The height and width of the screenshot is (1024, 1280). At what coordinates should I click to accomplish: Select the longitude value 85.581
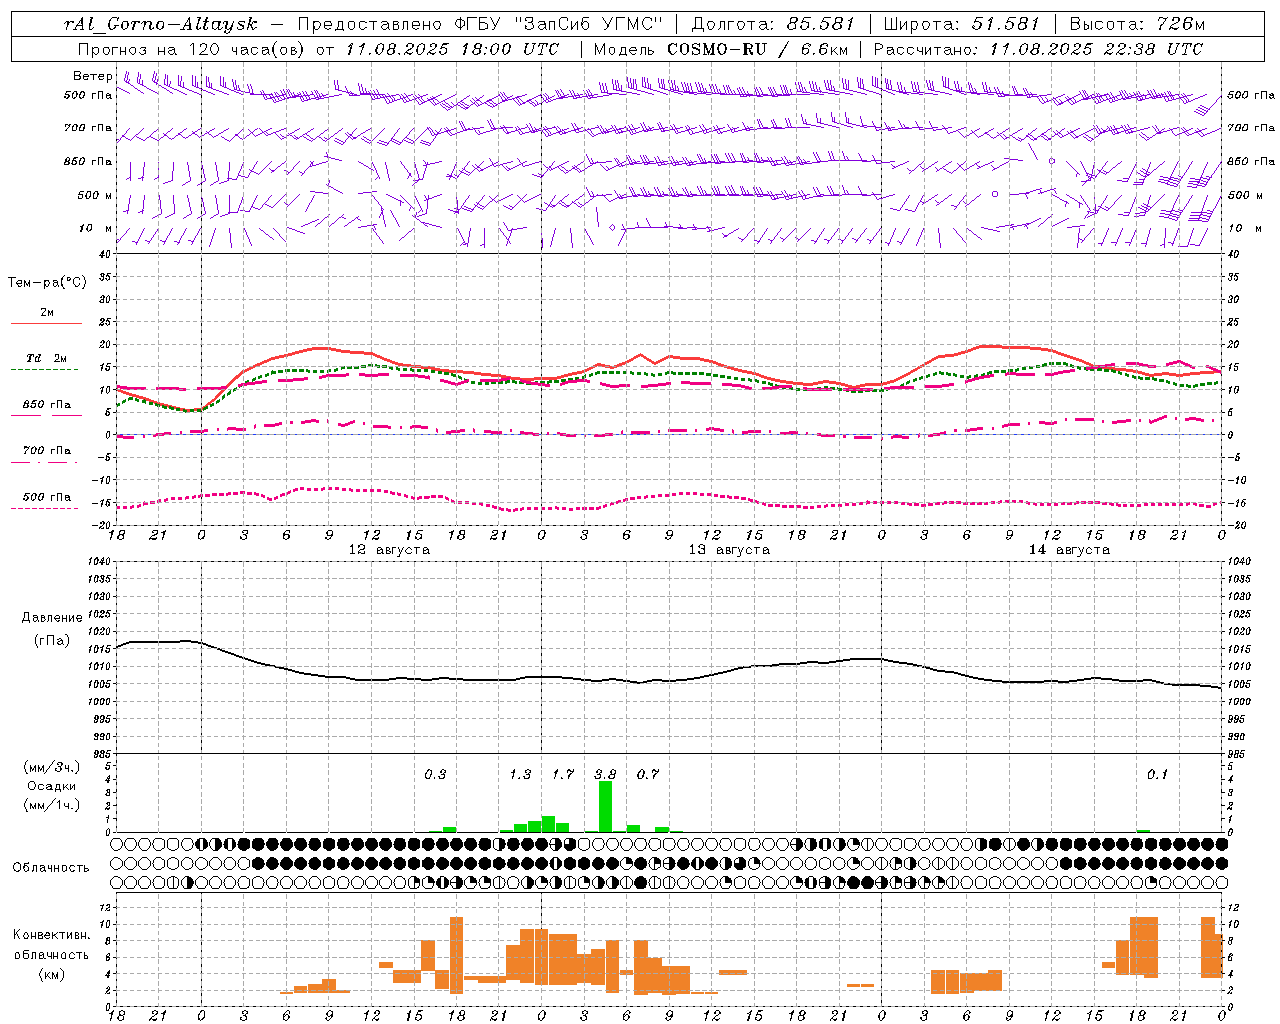[820, 24]
